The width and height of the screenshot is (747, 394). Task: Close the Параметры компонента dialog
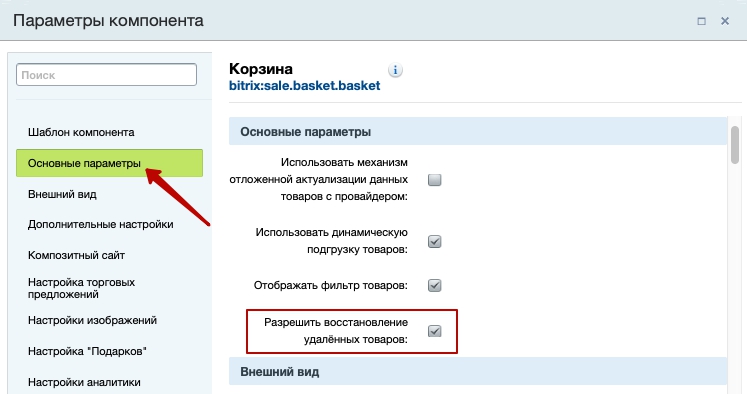tap(725, 21)
